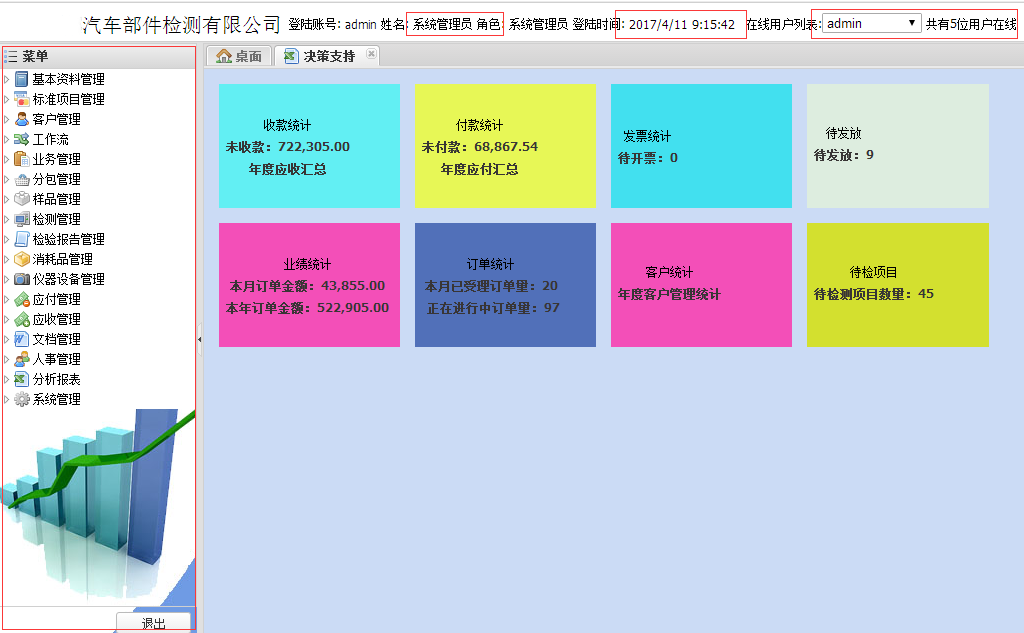Click the 应收管理 money icon
Screen dimensions: 1024x633
22,319
